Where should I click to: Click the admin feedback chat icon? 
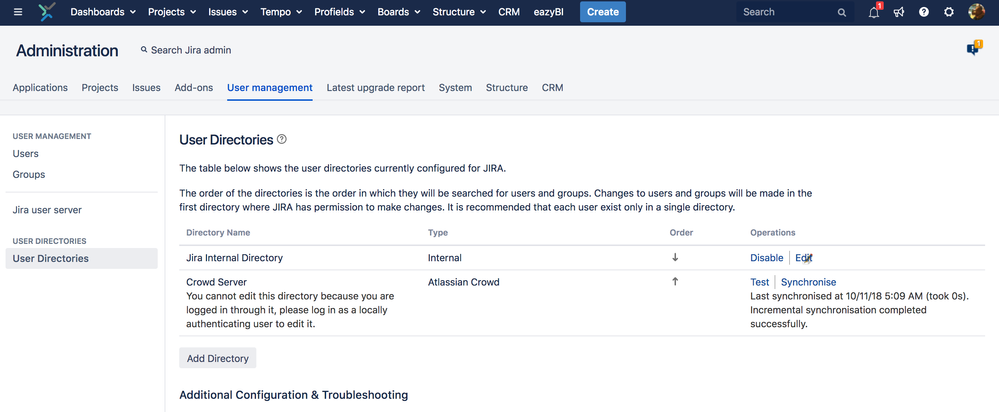pos(974,48)
